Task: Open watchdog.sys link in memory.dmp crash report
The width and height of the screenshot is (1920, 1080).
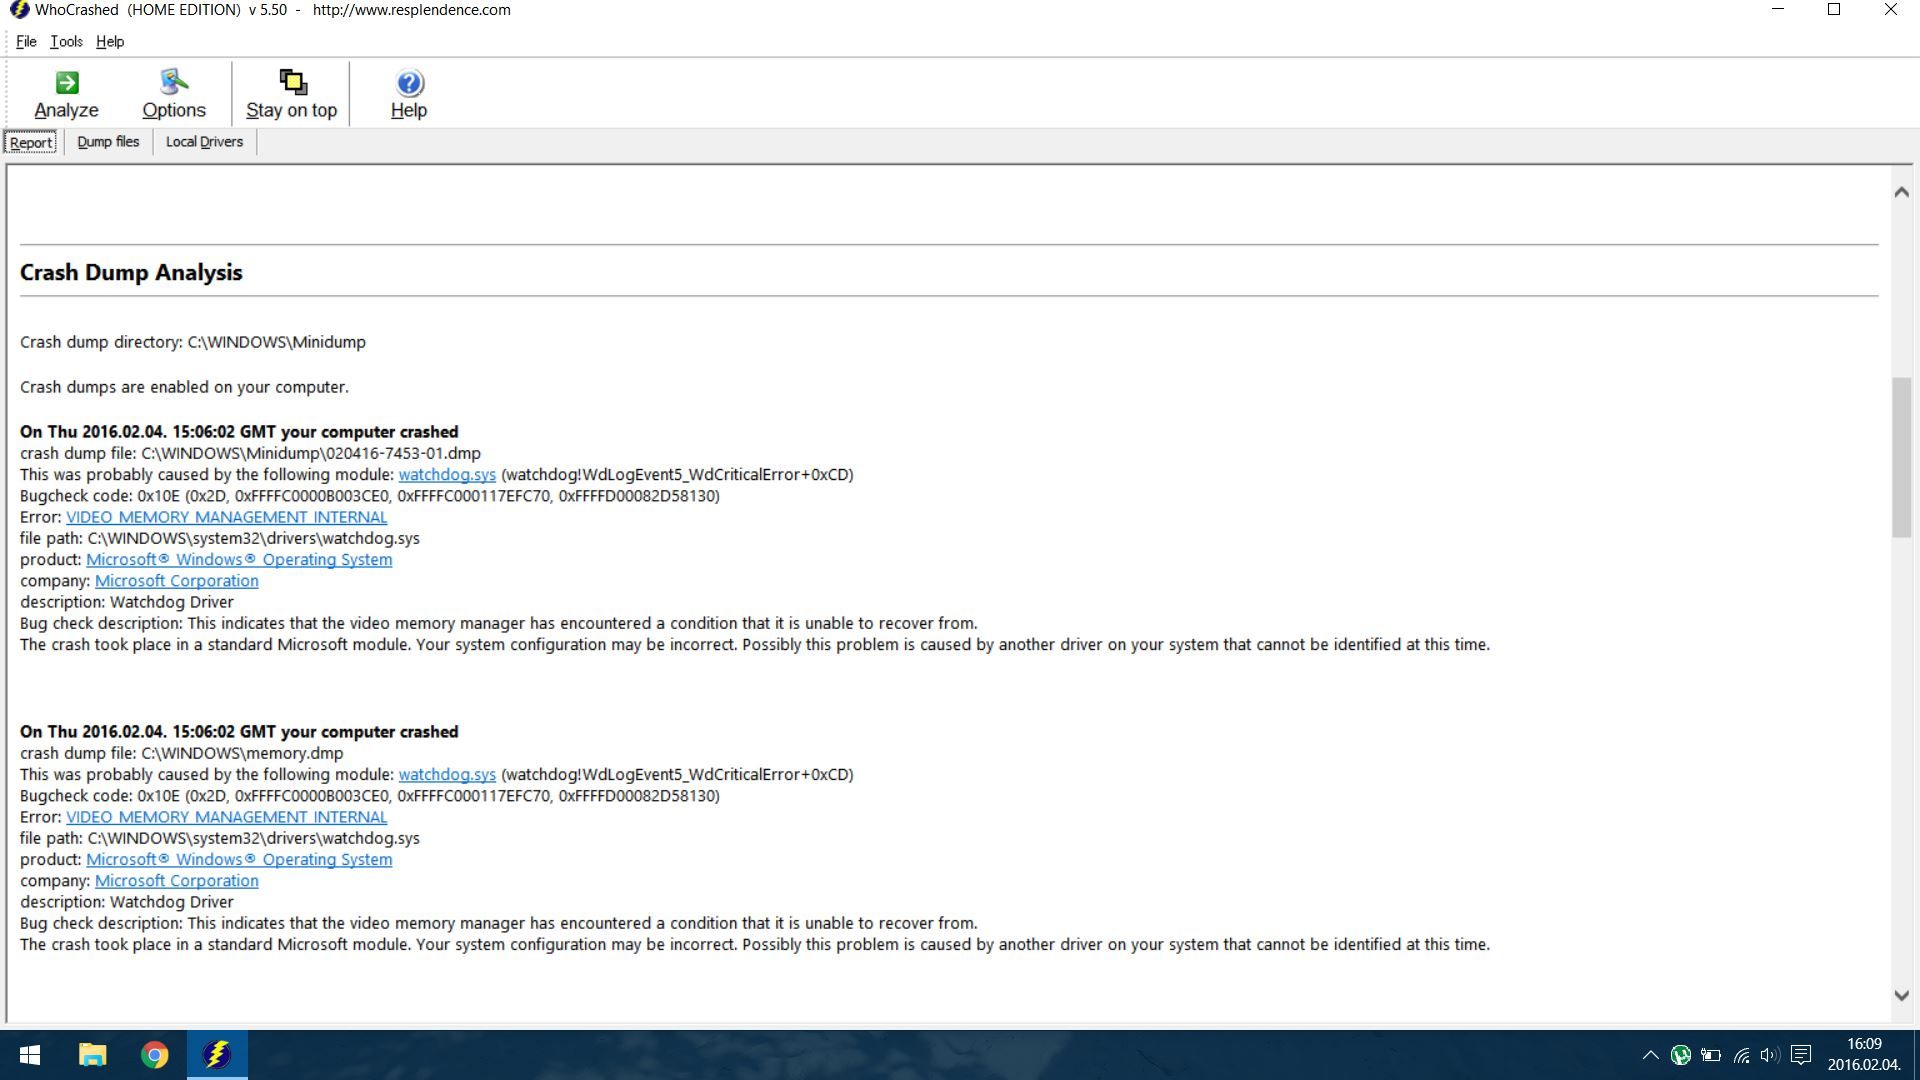Action: [447, 775]
